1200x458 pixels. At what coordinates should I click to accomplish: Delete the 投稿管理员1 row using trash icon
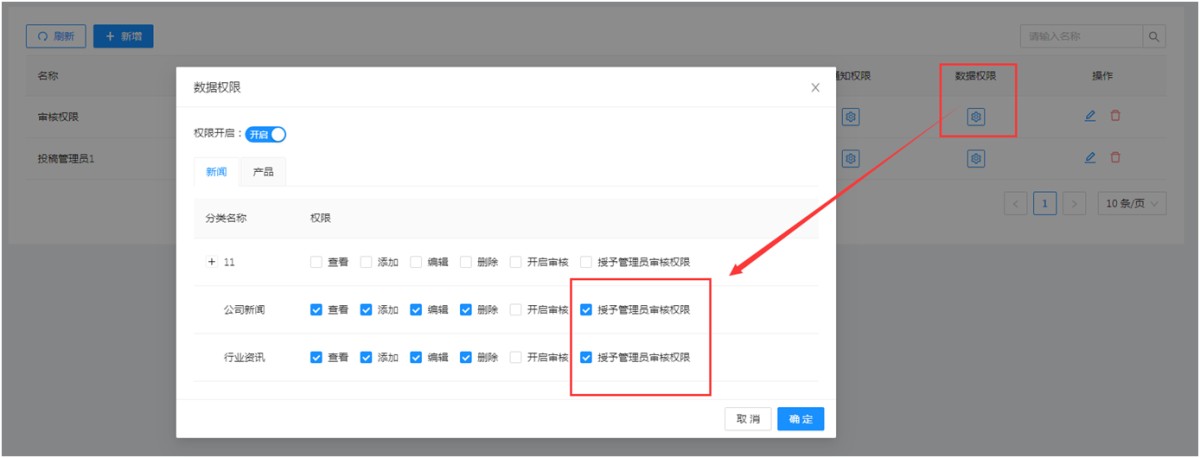tap(1115, 158)
